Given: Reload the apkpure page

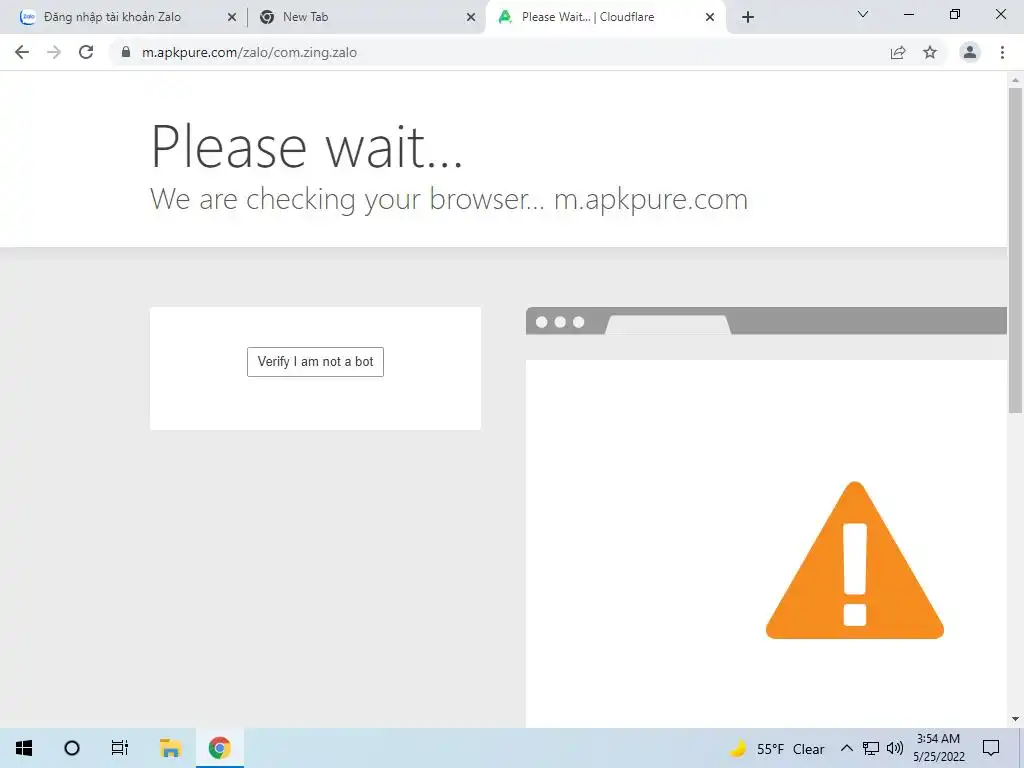Looking at the screenshot, I should (x=86, y=52).
